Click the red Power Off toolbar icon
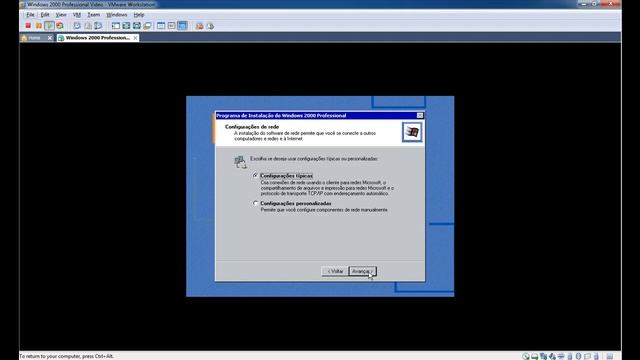640x360 pixels. point(28,26)
